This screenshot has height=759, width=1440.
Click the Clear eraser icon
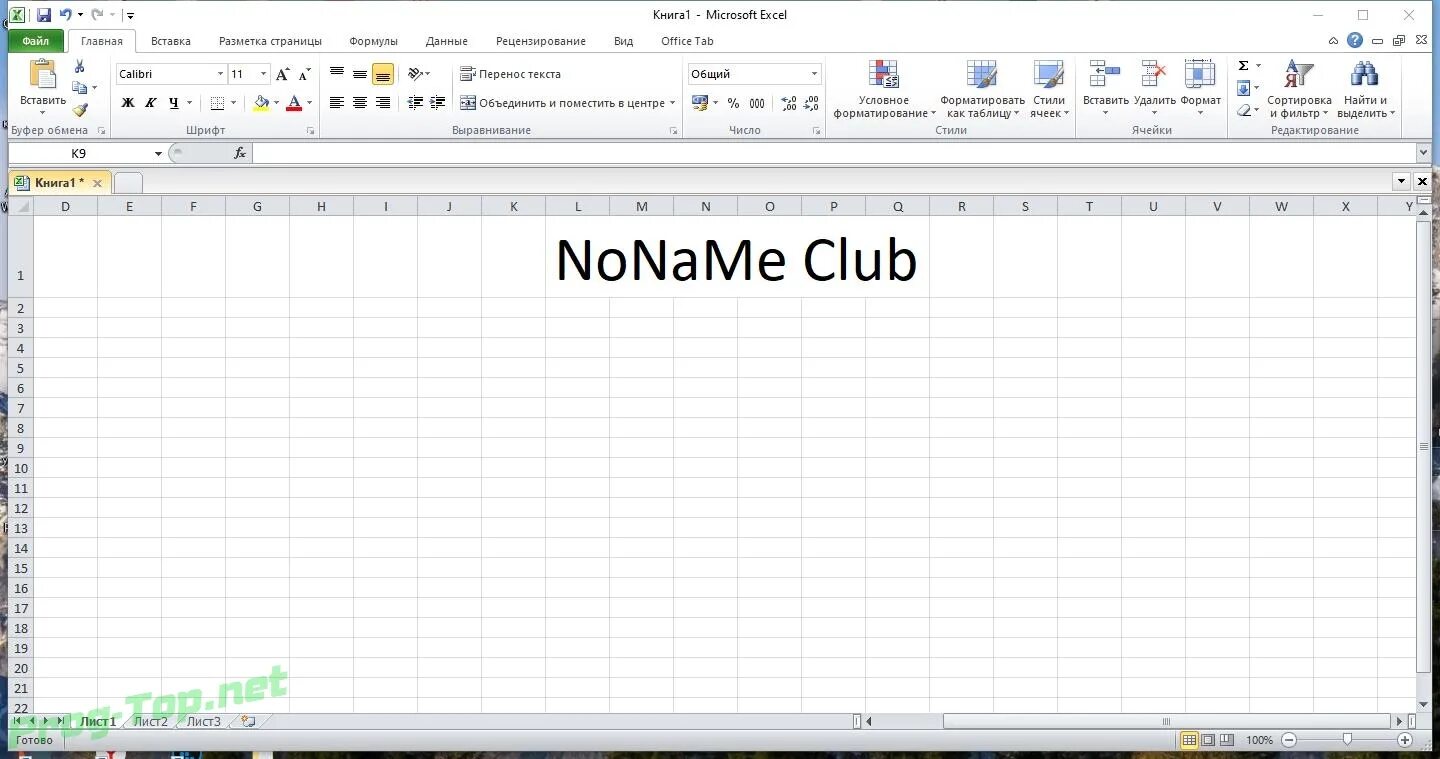(x=1243, y=110)
